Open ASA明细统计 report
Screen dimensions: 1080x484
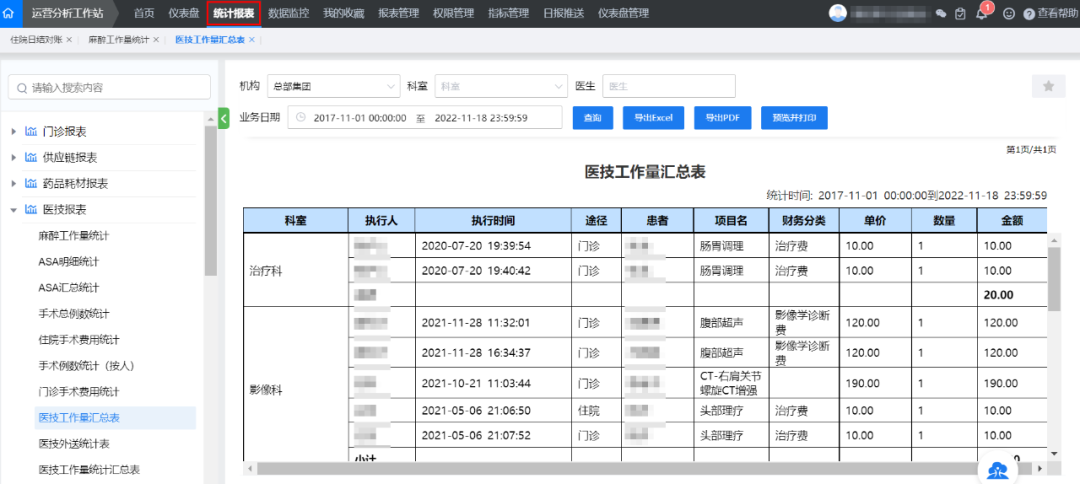69,262
